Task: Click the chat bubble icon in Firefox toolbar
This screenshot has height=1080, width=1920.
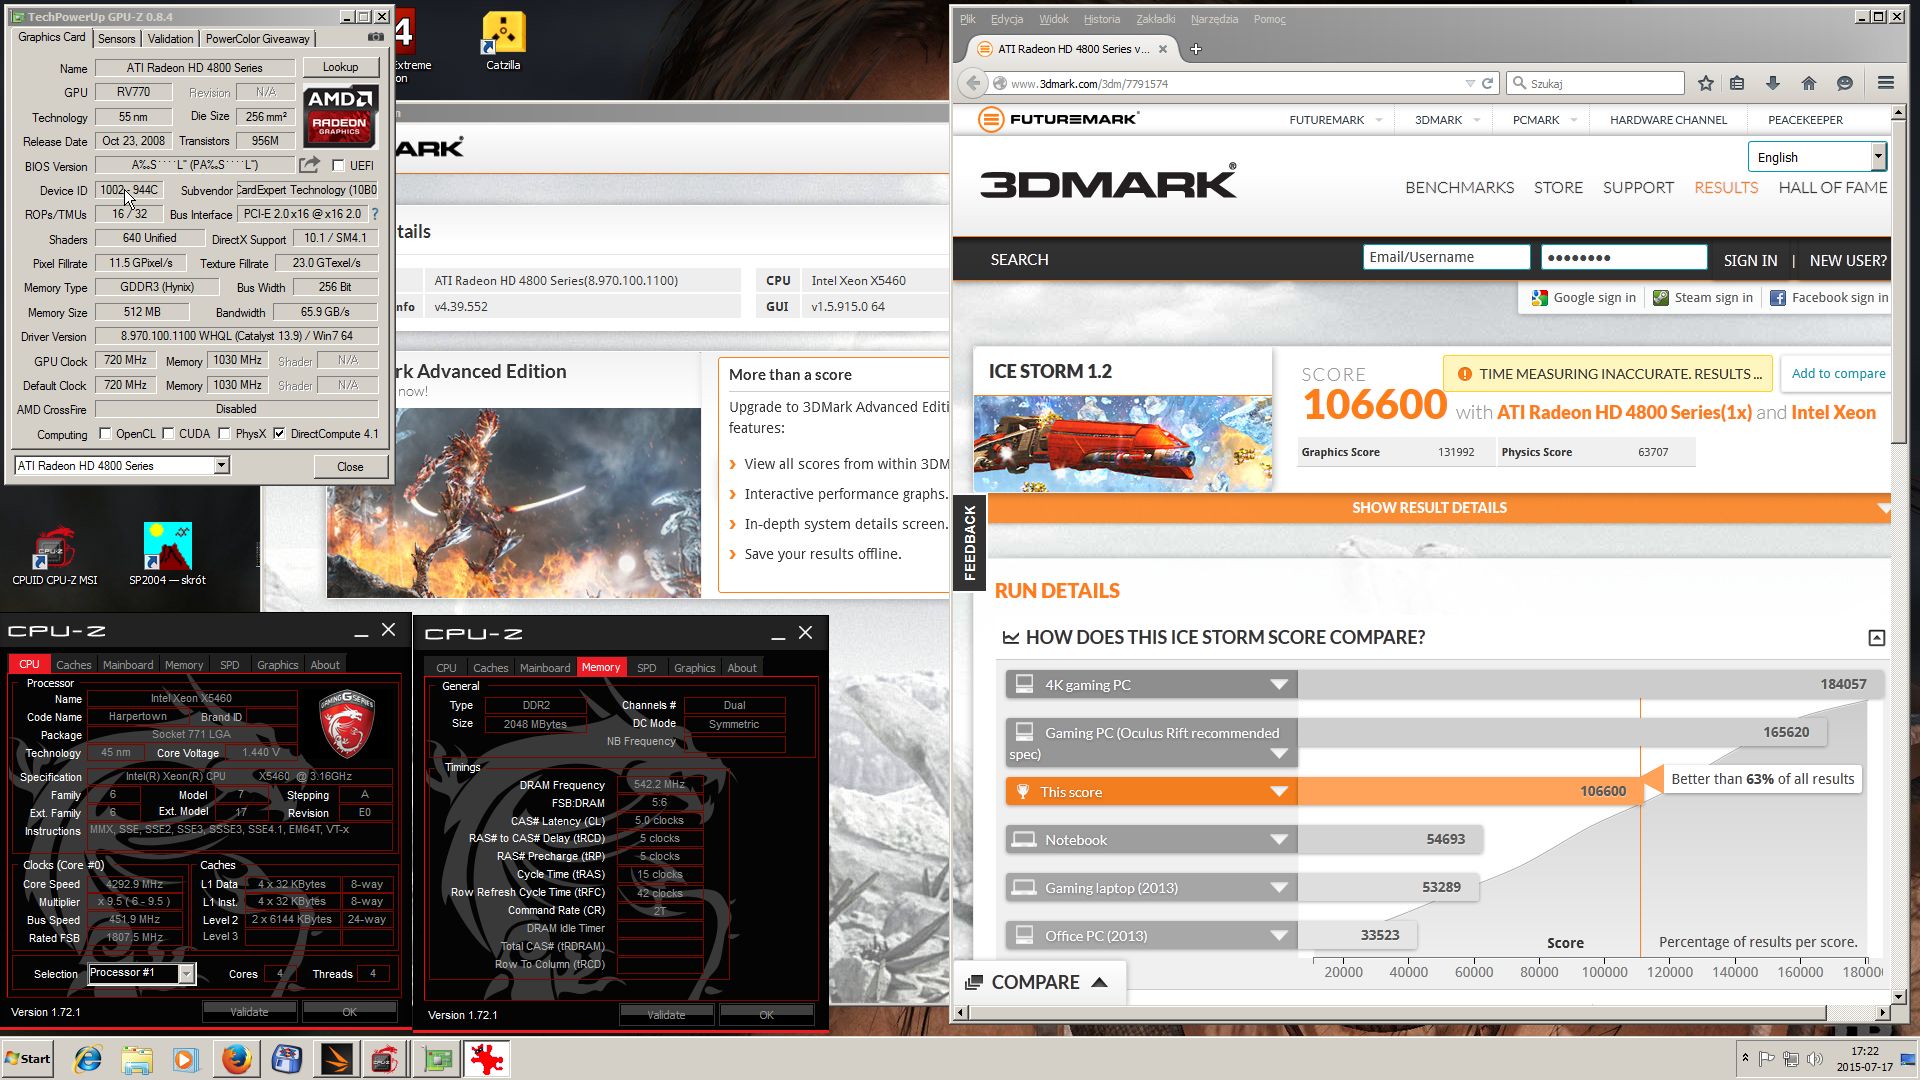Action: coord(1845,83)
